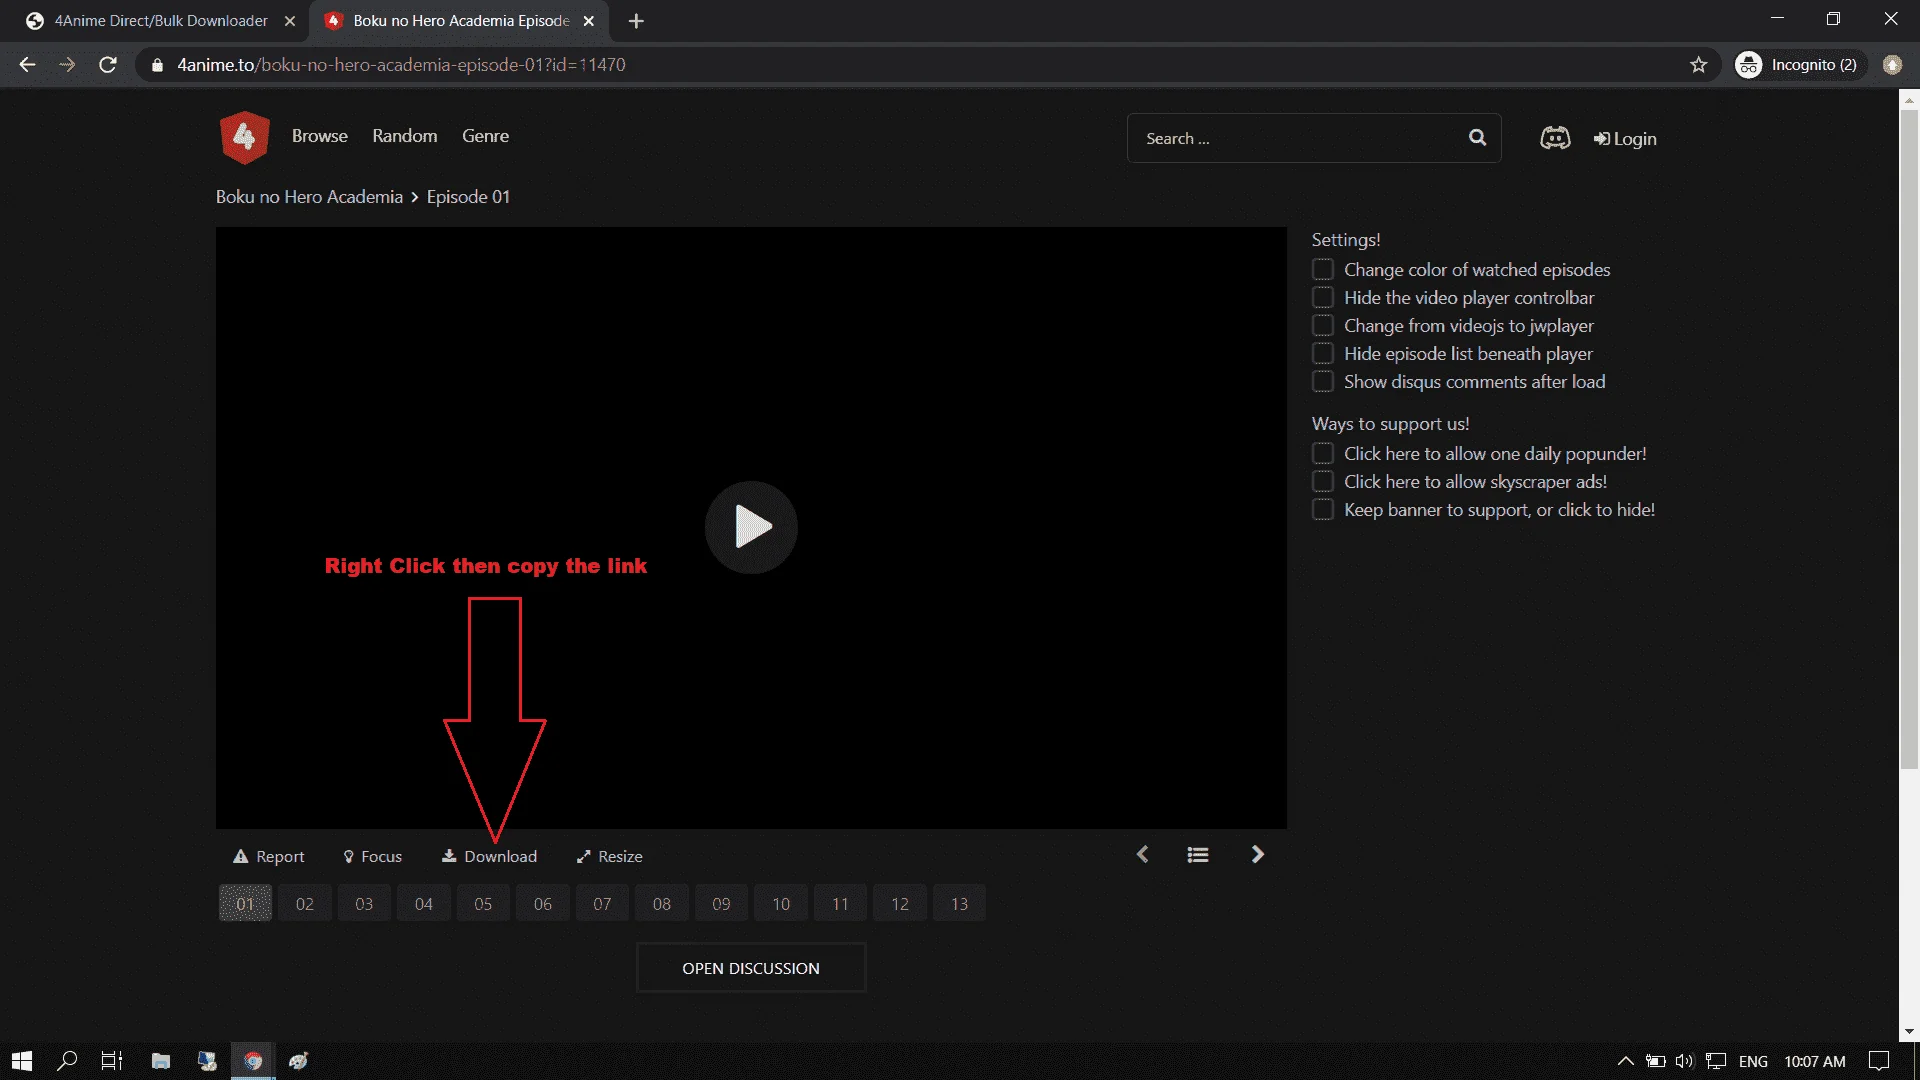Select episode 05
This screenshot has width=1920, height=1080.
[x=483, y=904]
